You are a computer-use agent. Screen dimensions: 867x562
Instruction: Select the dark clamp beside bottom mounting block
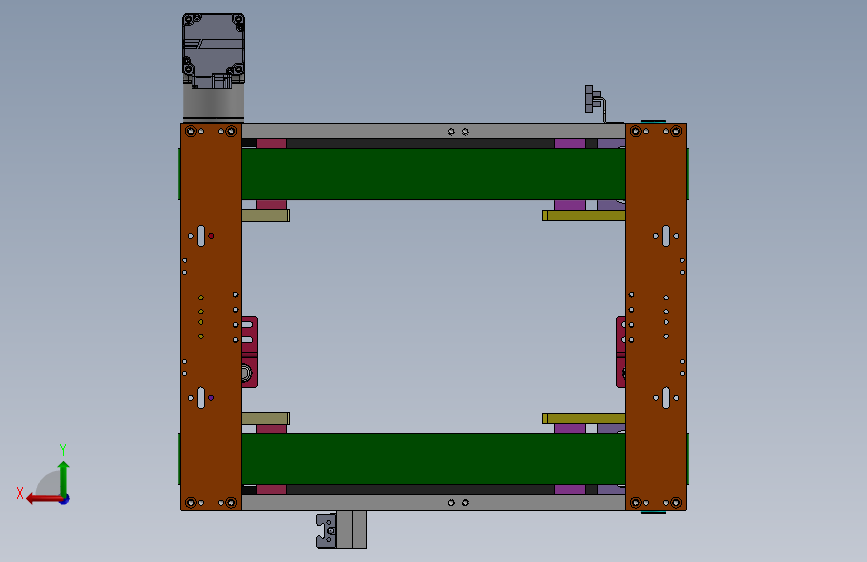click(326, 531)
